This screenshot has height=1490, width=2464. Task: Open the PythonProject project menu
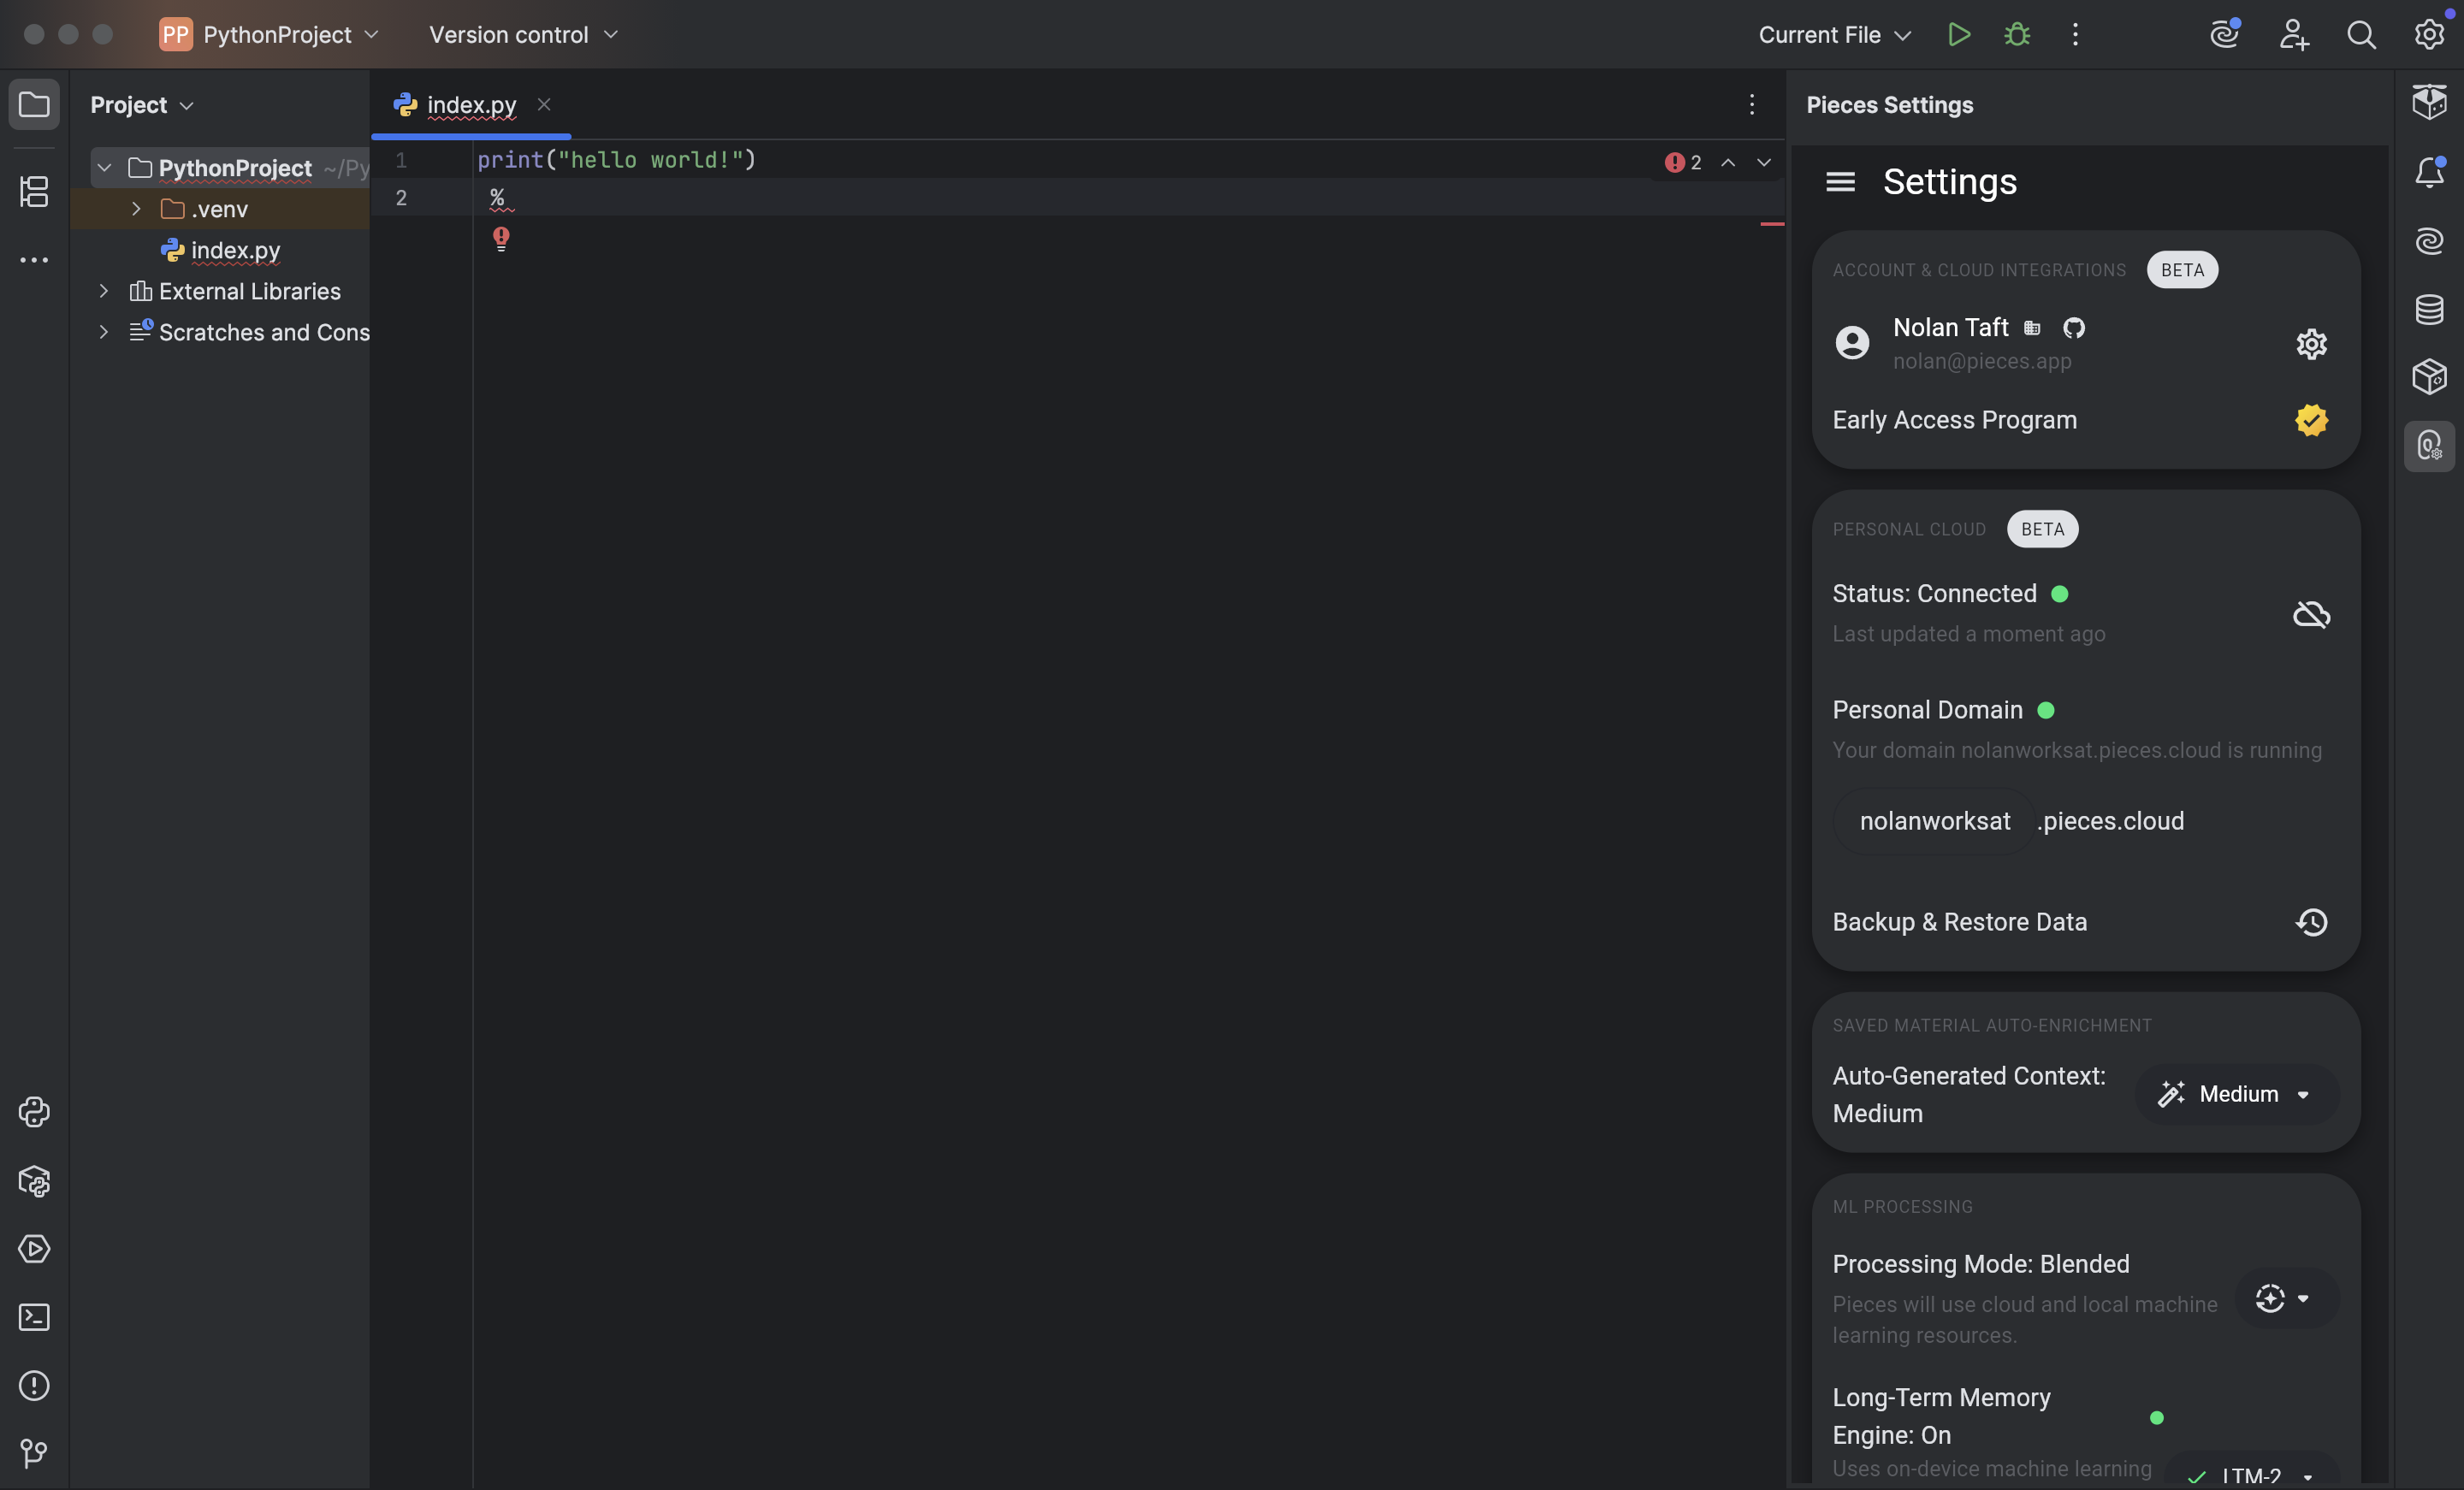click(x=269, y=35)
